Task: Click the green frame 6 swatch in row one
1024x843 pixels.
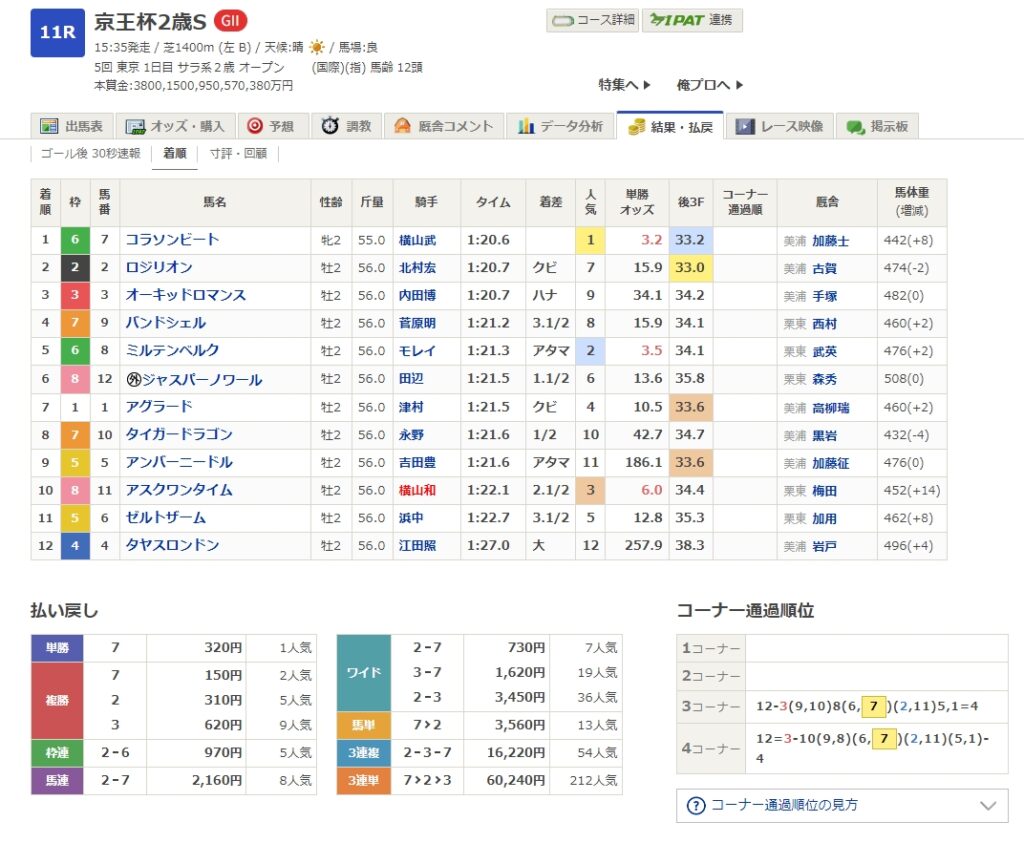Action: click(75, 240)
